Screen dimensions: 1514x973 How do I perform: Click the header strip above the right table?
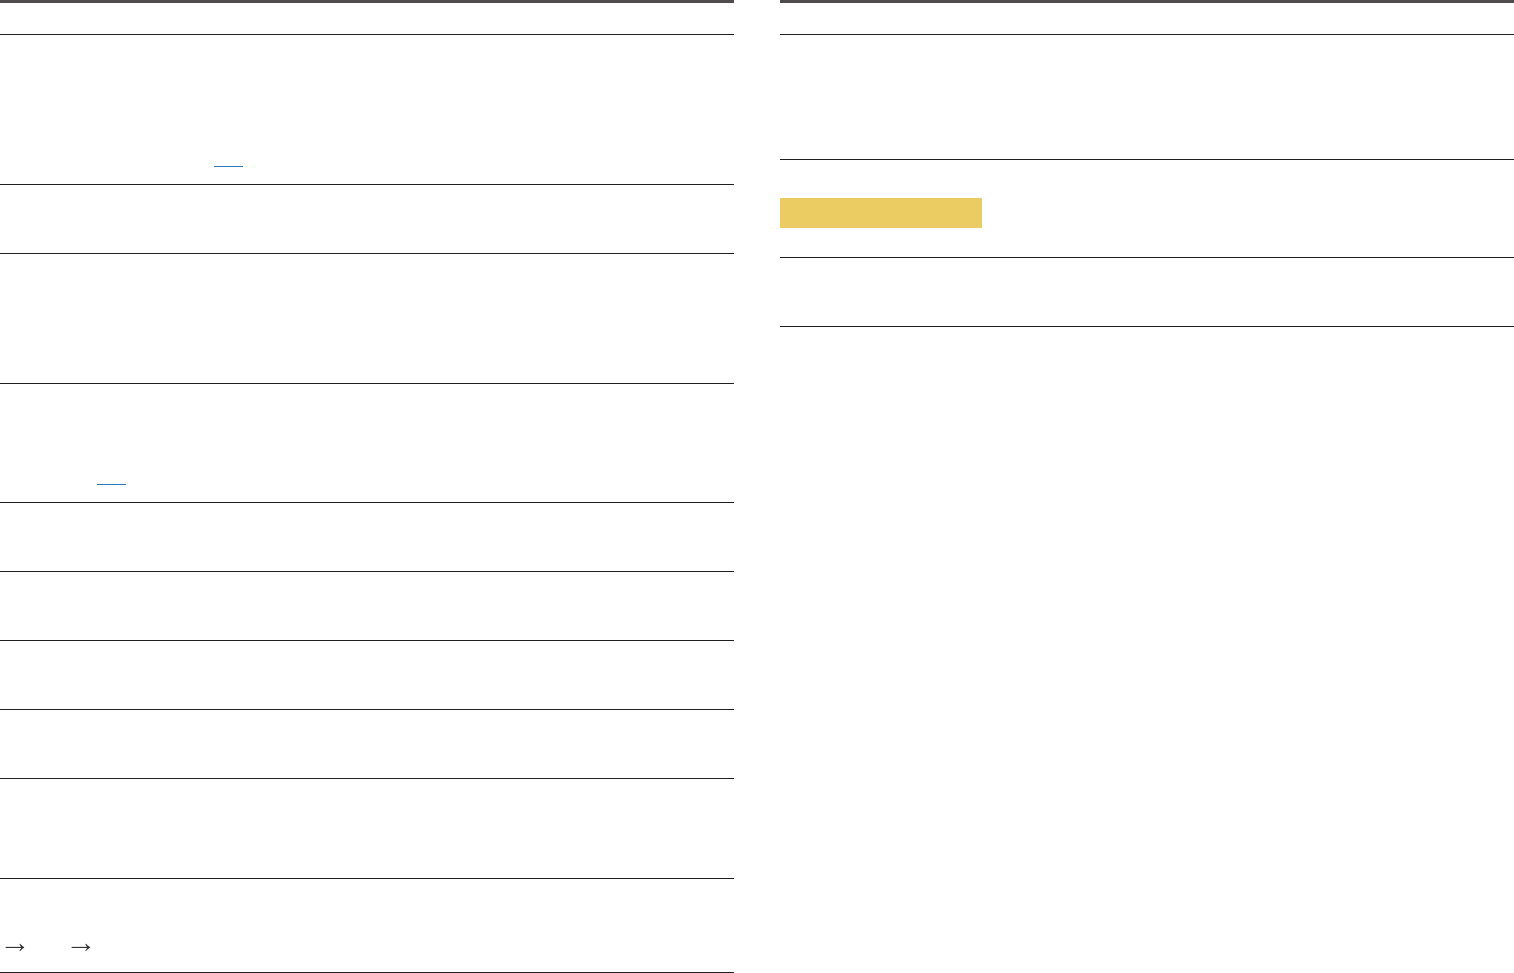coord(1146,18)
